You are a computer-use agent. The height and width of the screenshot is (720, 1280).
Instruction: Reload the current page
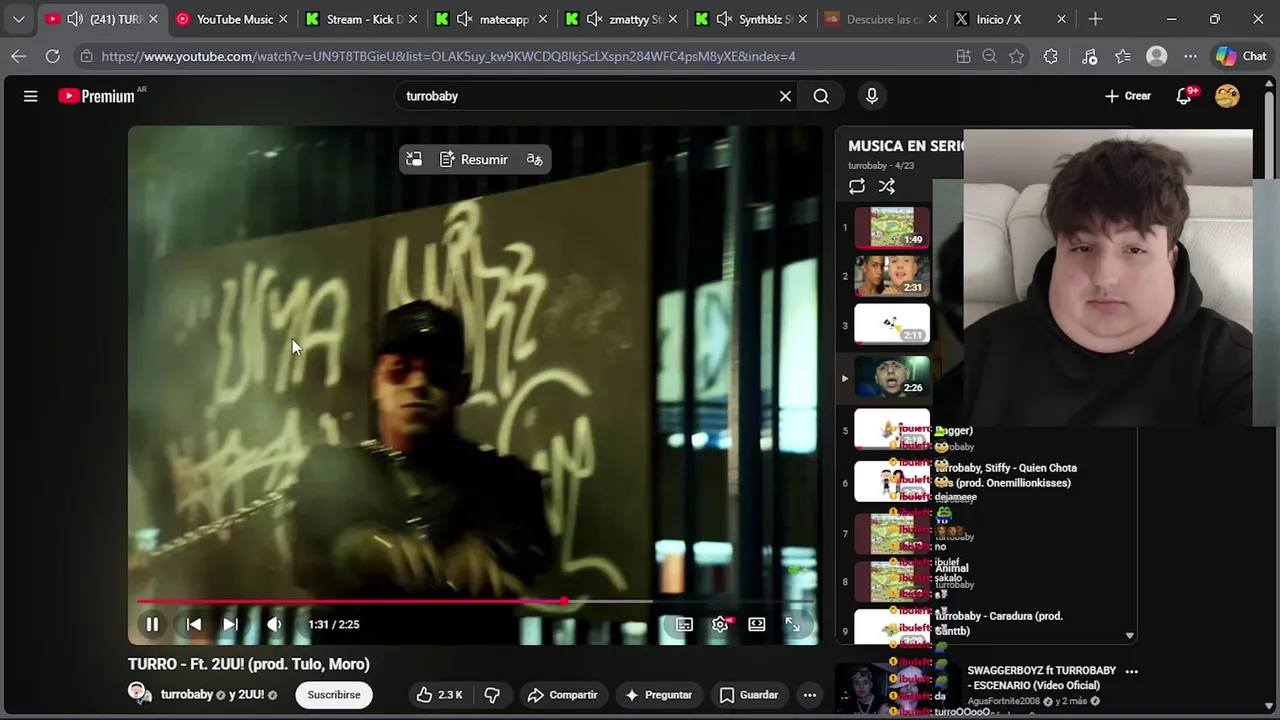pos(52,57)
